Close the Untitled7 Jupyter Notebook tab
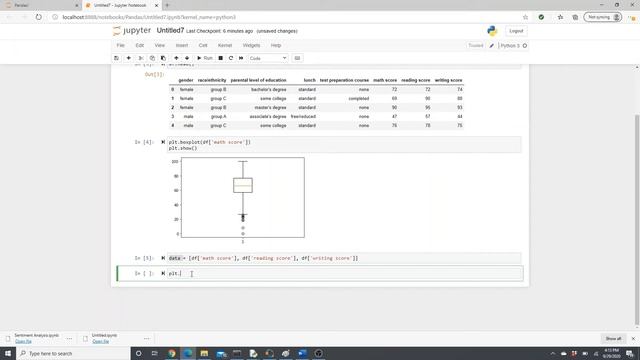 (156, 5)
